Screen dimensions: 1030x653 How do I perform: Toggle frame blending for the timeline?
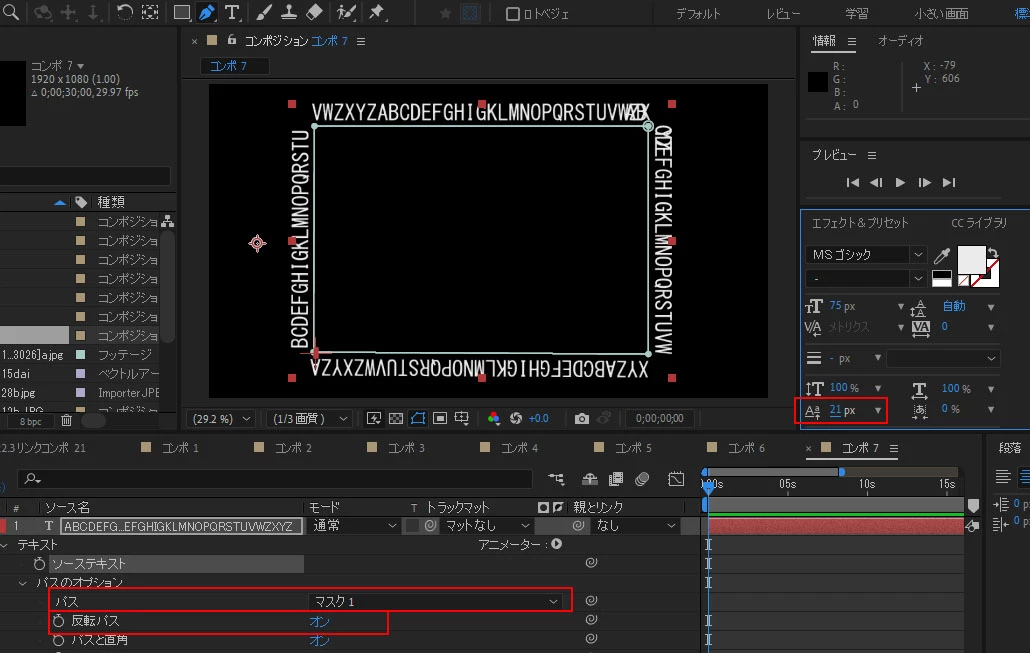tap(616, 479)
